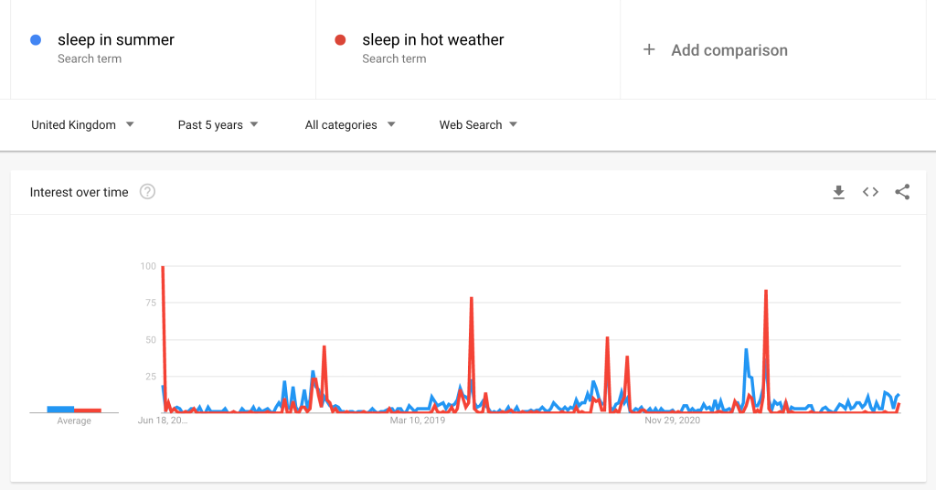Click the red Average bar
The image size is (936, 490).
[88, 410]
